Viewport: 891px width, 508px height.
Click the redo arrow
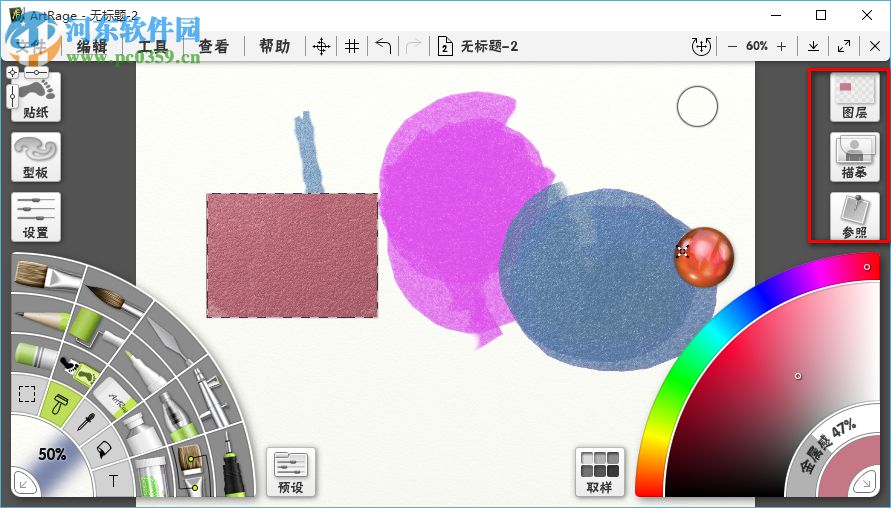click(x=414, y=46)
